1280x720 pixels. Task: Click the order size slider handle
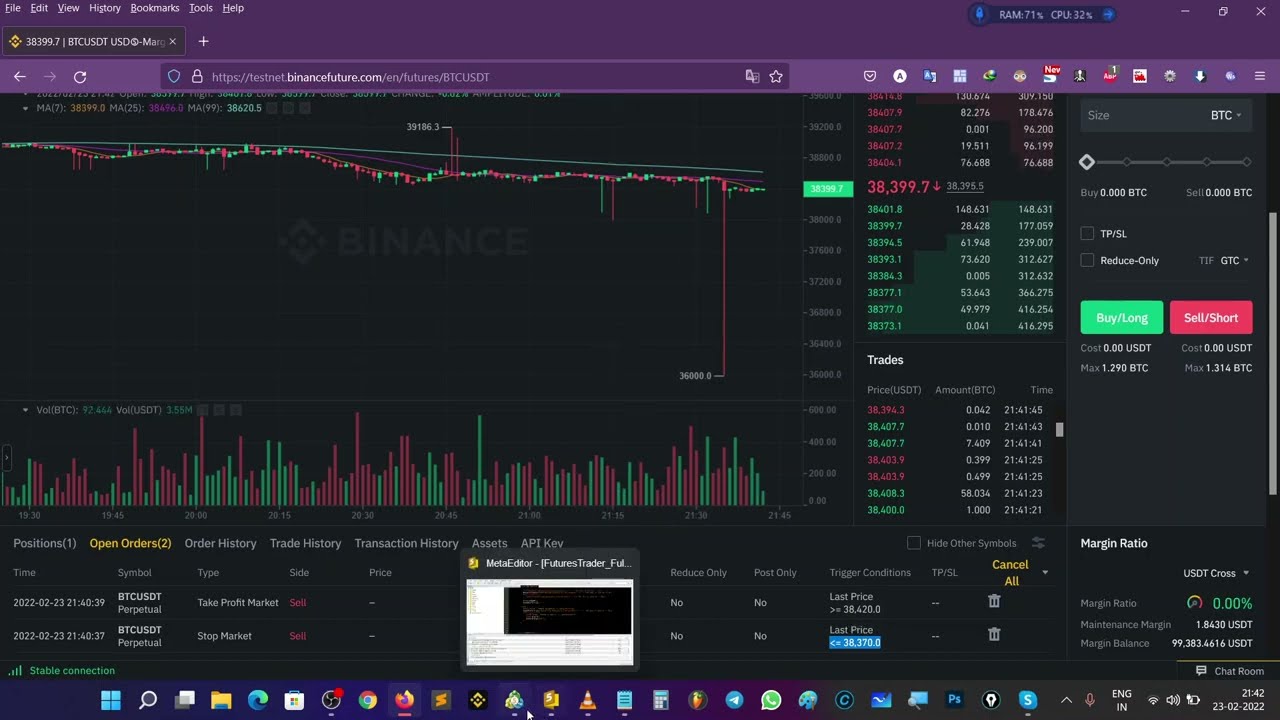[x=1087, y=162]
